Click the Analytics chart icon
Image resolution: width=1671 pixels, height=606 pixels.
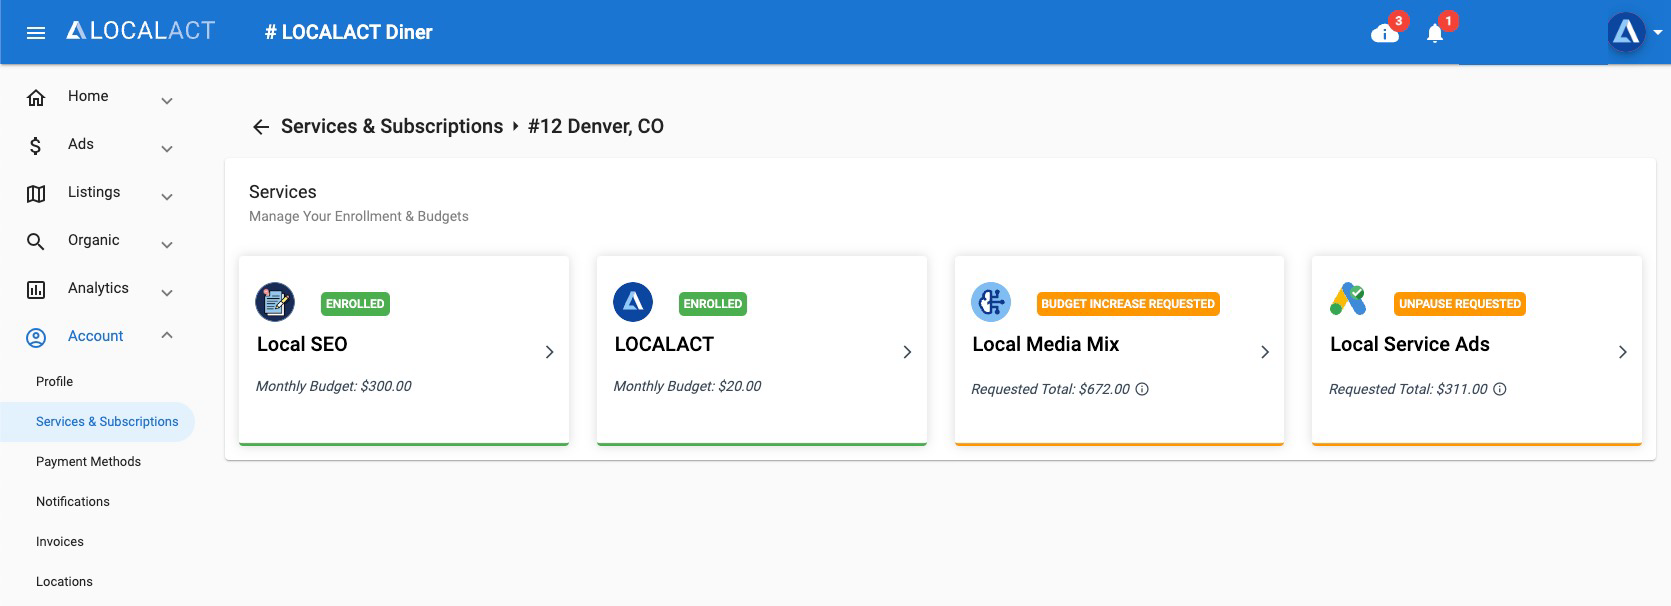(36, 290)
